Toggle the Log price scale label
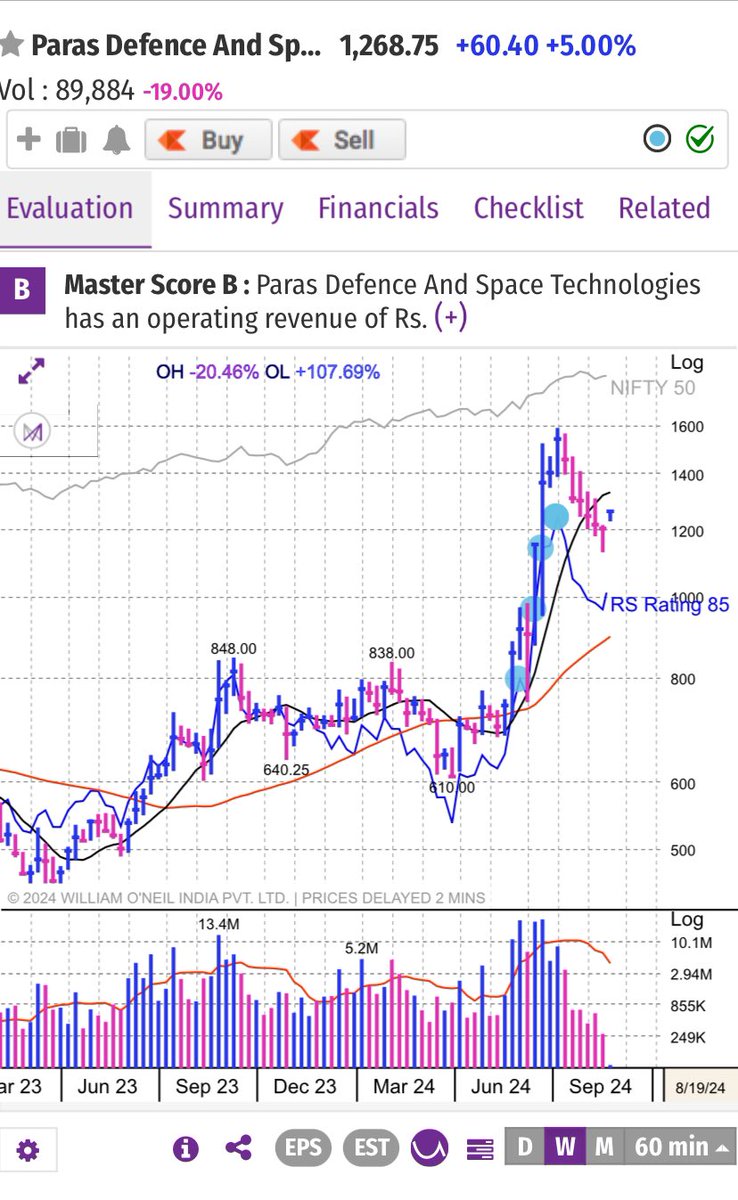Screen dimensions: 738x1200 [687, 362]
